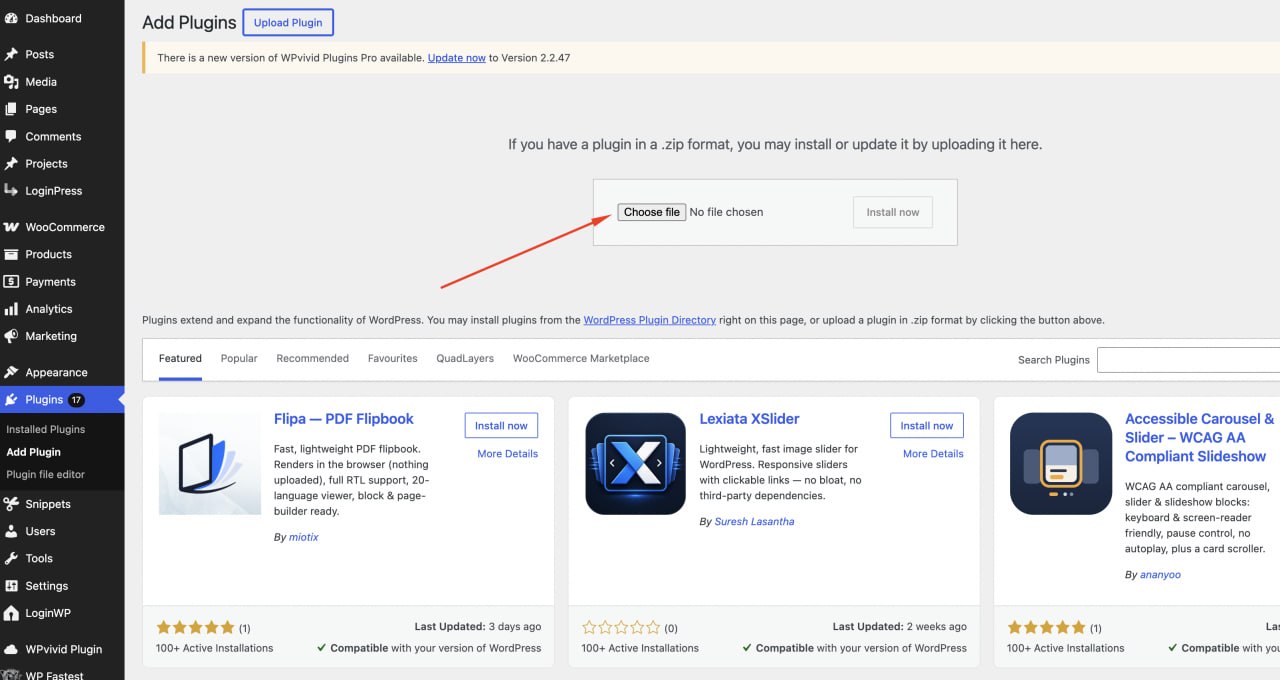Open Installed Plugins submenu item
Viewport: 1280px width, 680px height.
pos(46,429)
